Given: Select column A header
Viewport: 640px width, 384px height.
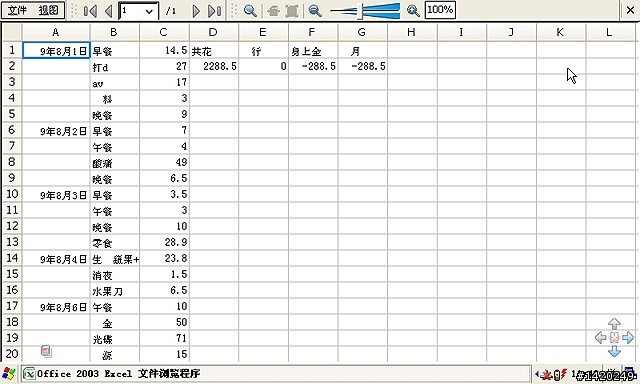Looking at the screenshot, I should point(56,32).
